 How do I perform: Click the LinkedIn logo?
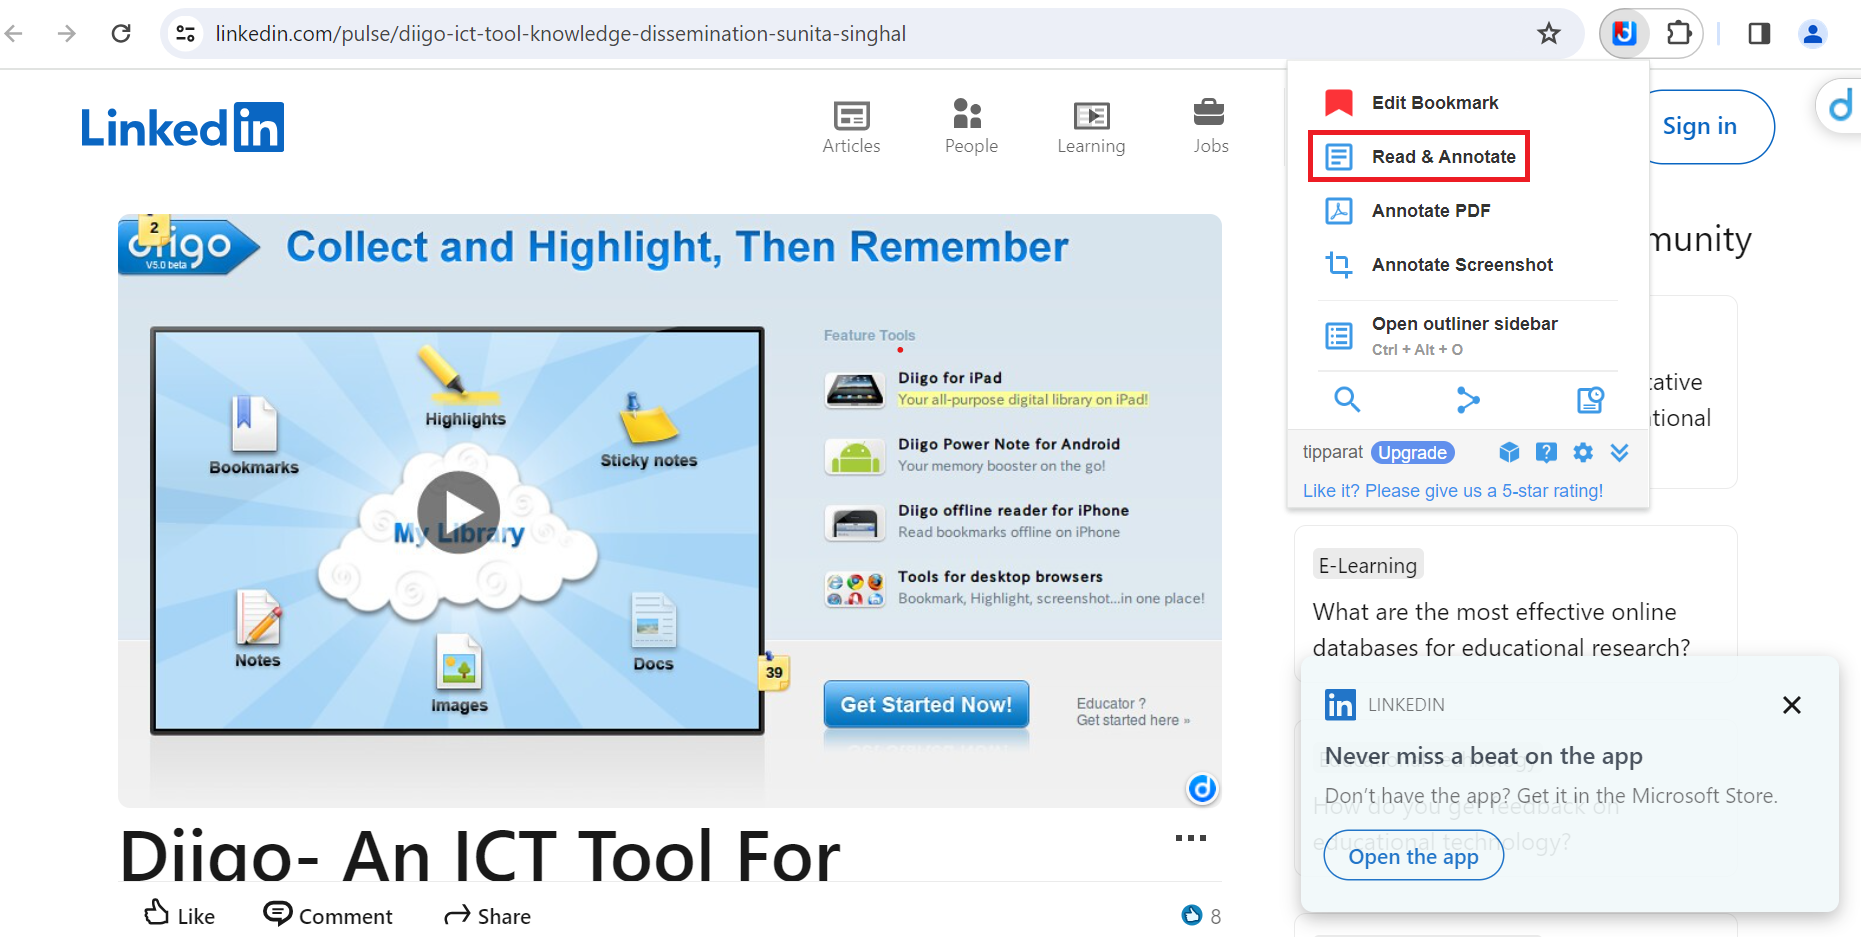[x=182, y=127]
